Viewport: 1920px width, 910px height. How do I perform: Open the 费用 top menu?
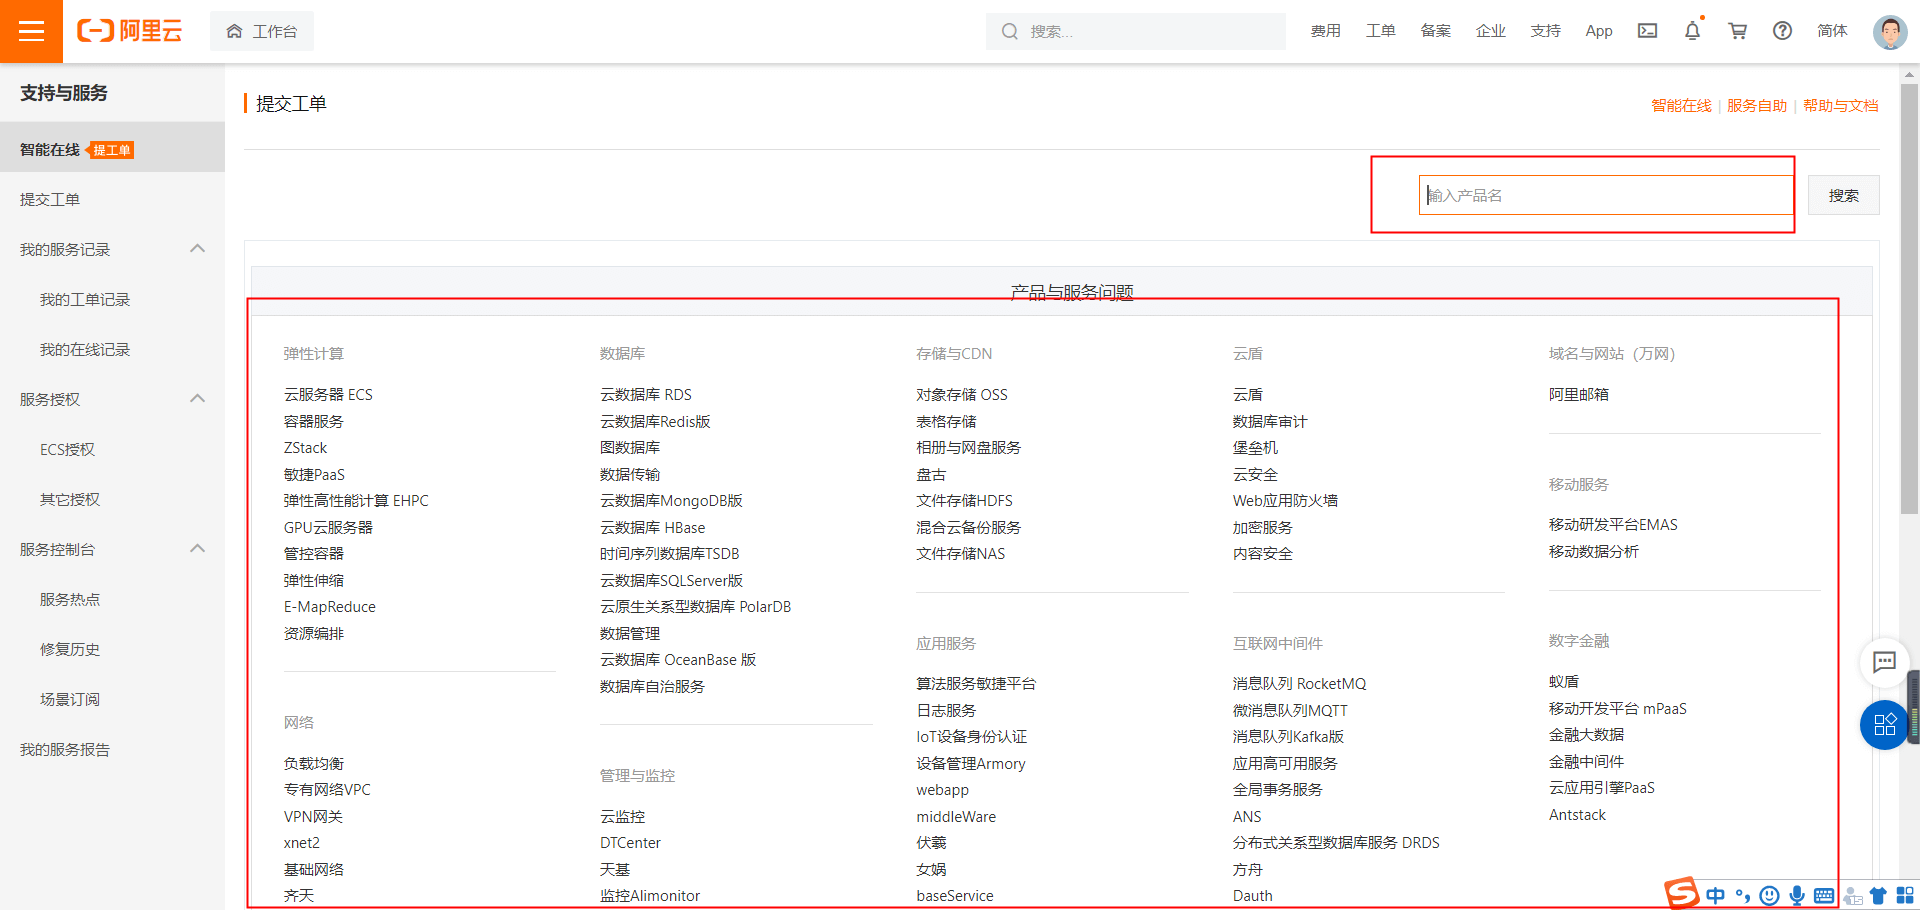point(1326,31)
